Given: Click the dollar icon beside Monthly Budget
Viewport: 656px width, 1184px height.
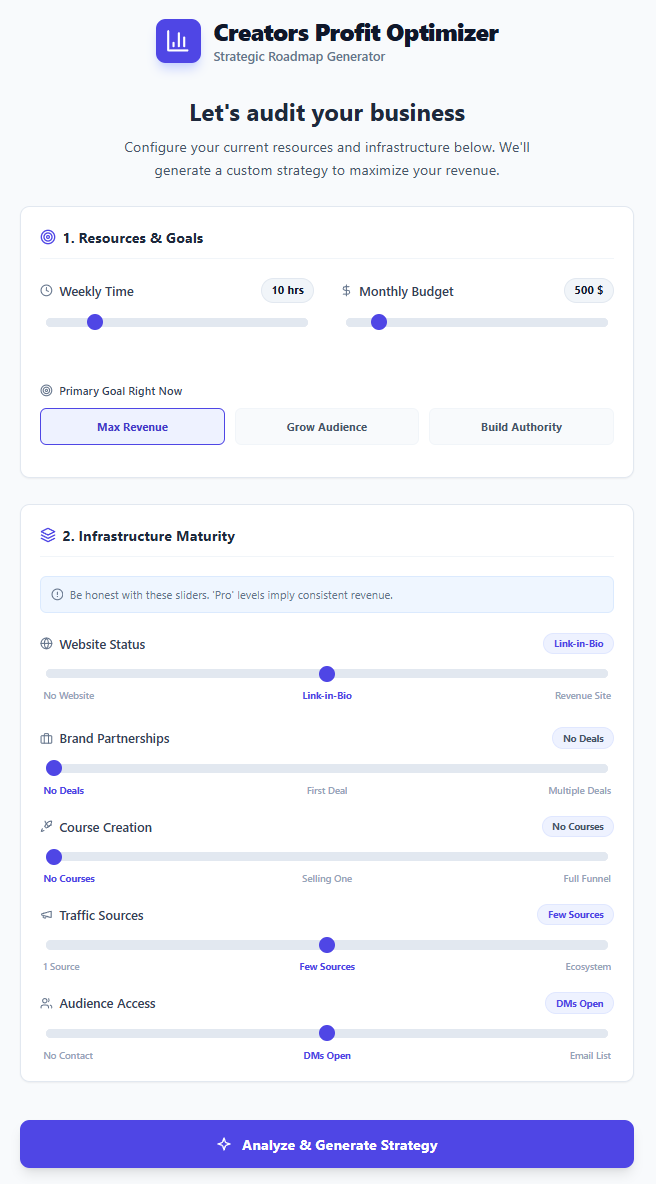Looking at the screenshot, I should point(347,290).
